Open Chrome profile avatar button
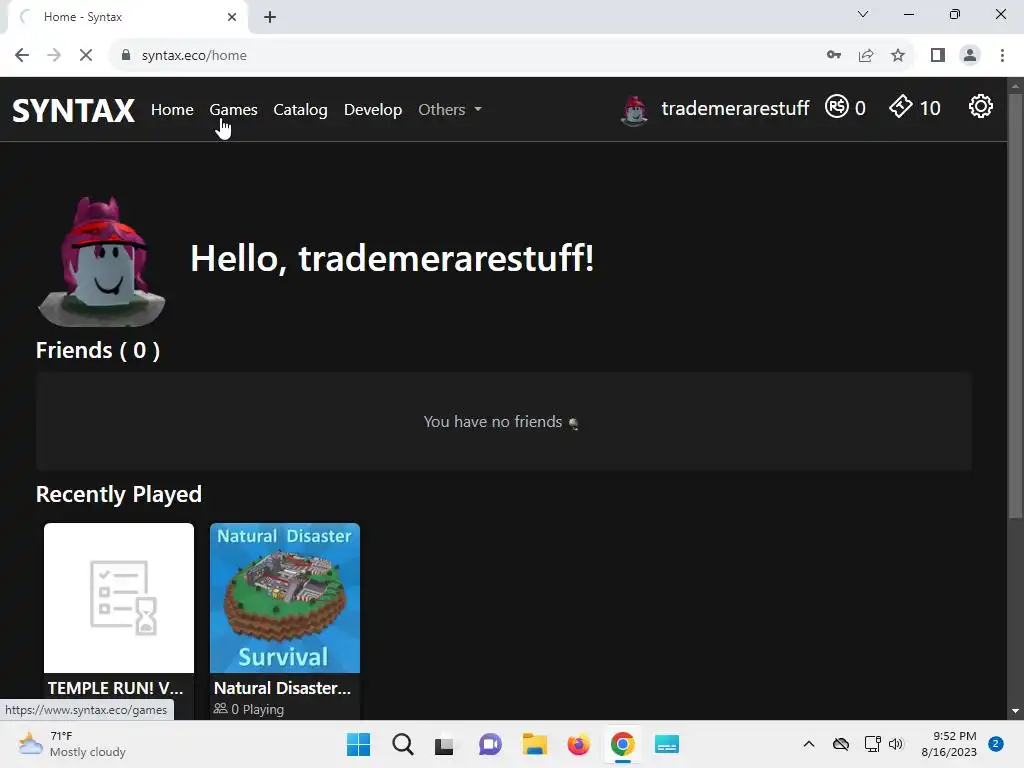The image size is (1024, 768). tap(970, 56)
